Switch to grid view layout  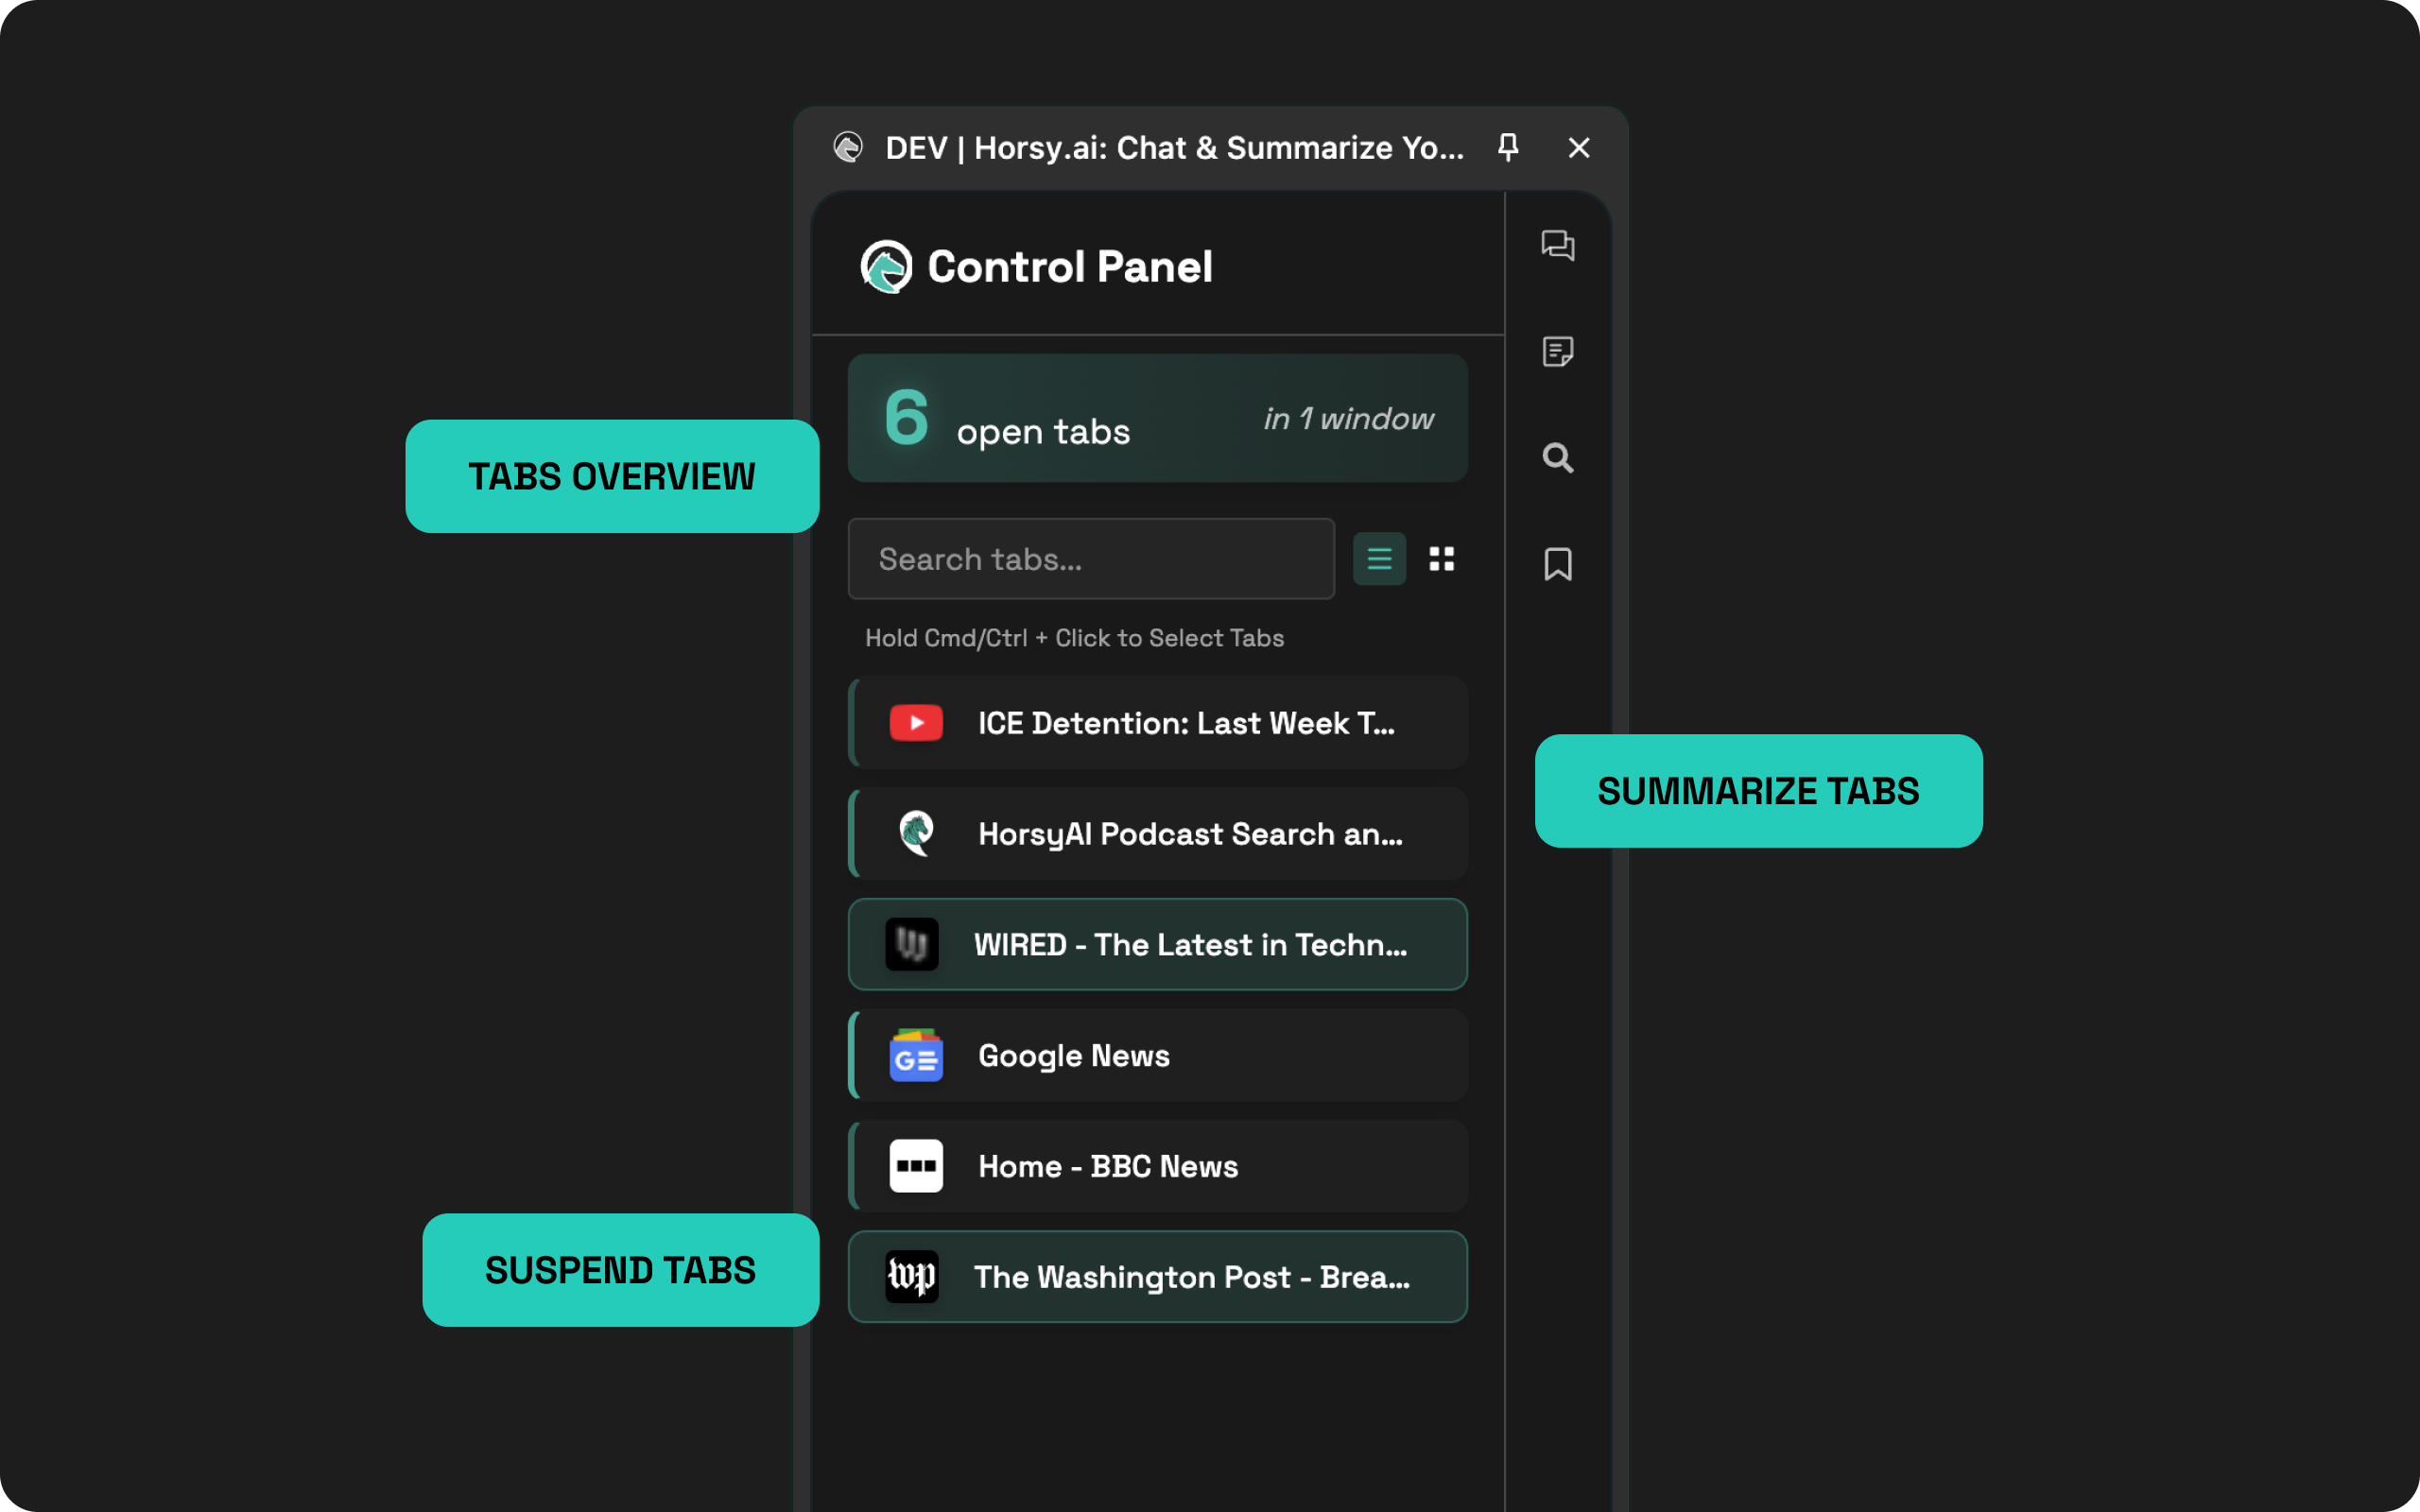(1441, 558)
